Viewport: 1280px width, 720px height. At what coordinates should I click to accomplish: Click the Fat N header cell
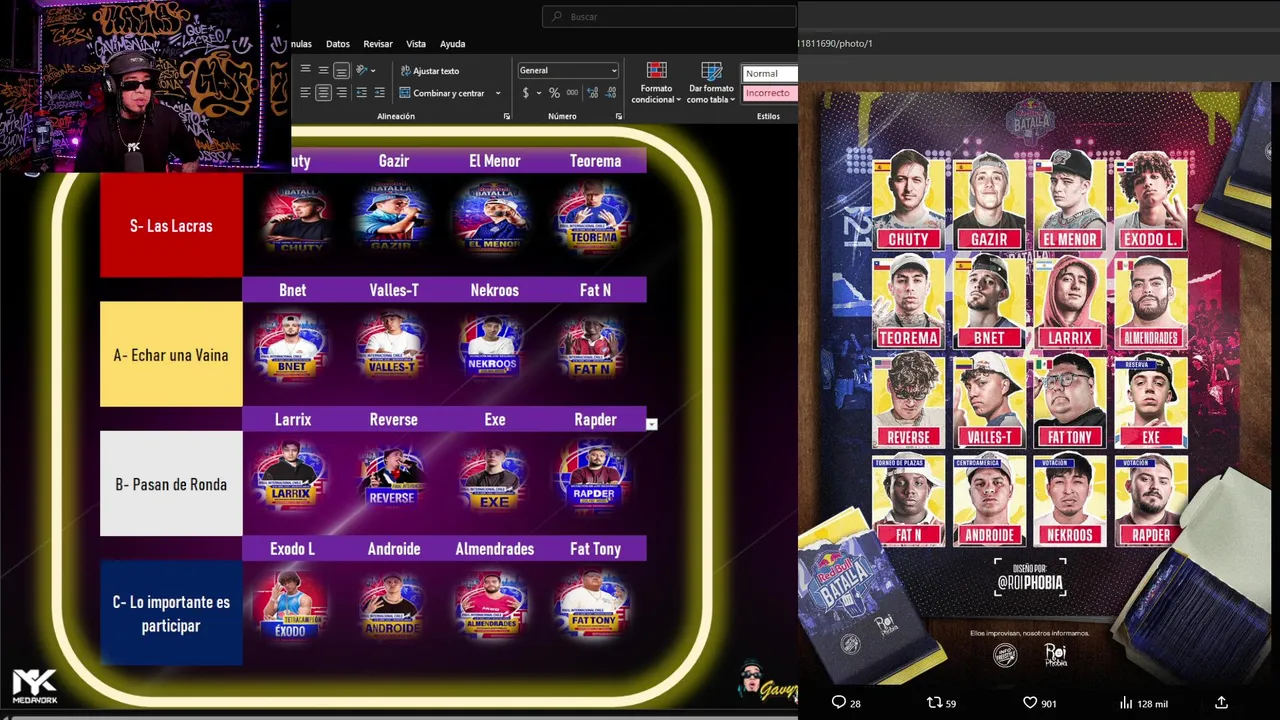tap(595, 290)
